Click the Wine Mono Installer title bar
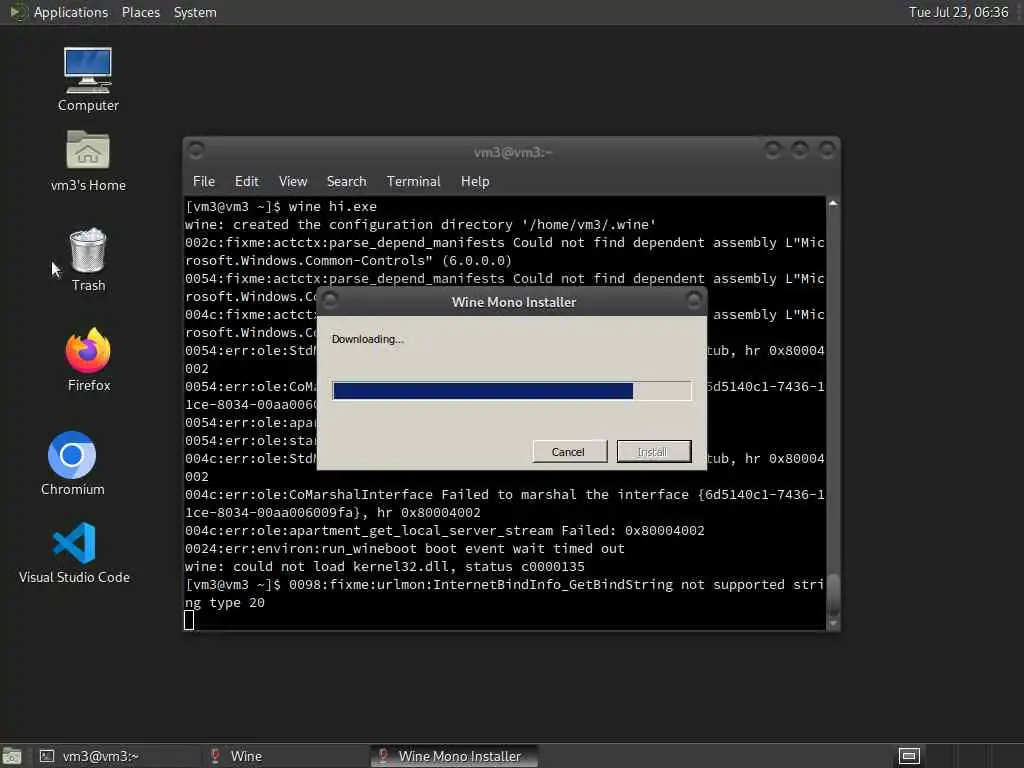Screen dimensions: 1024x768 click(x=513, y=302)
